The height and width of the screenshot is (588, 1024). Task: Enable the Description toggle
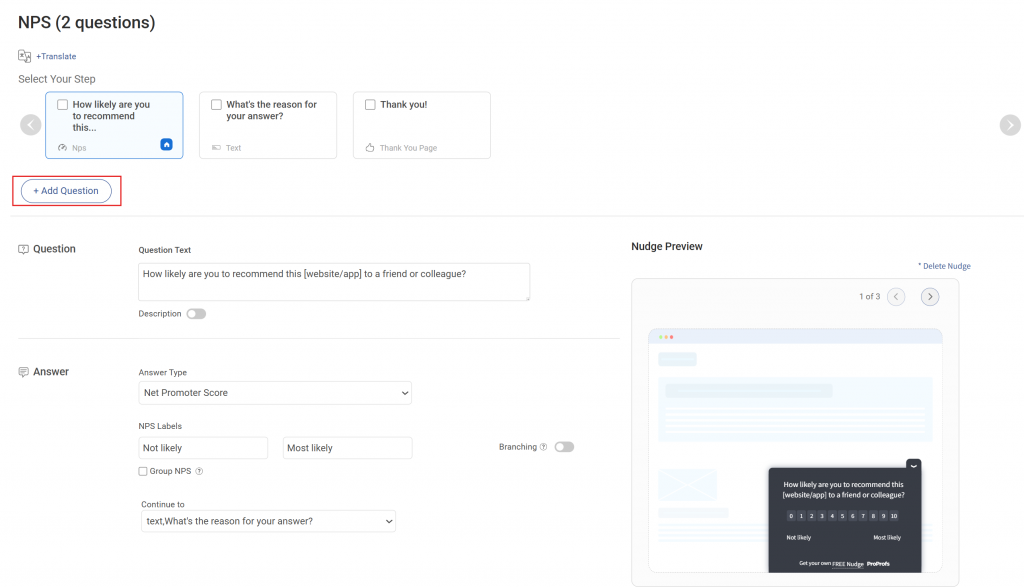coord(196,313)
